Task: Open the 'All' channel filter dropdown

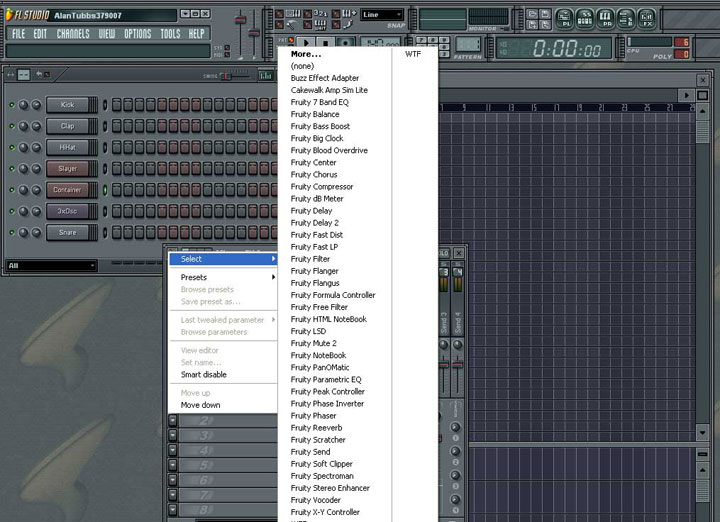Action: (51, 265)
